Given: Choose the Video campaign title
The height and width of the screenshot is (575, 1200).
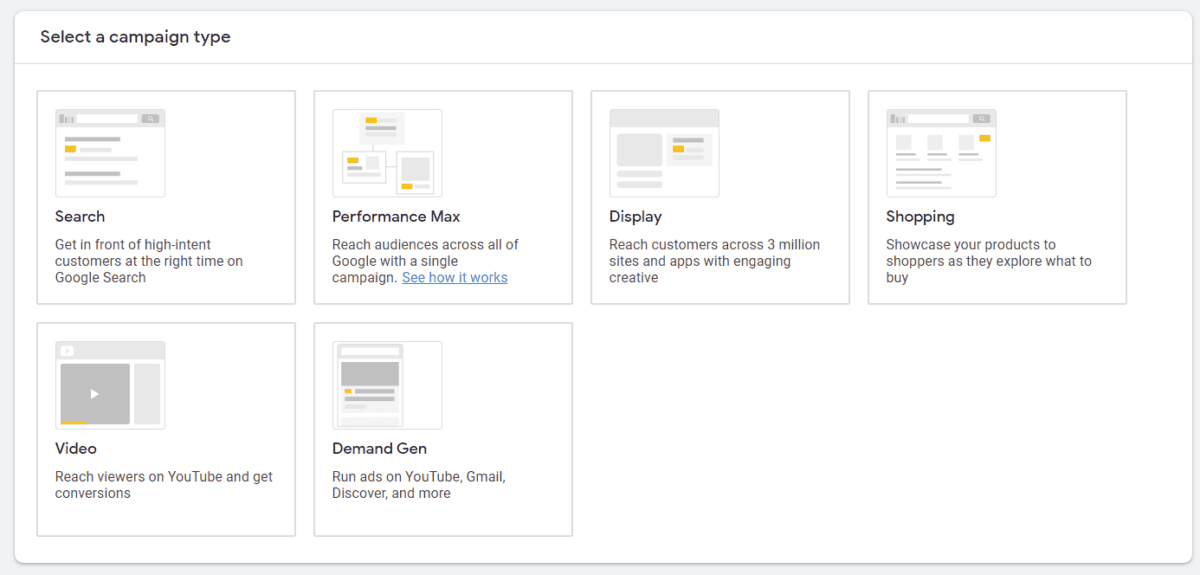Looking at the screenshot, I should click(x=76, y=448).
